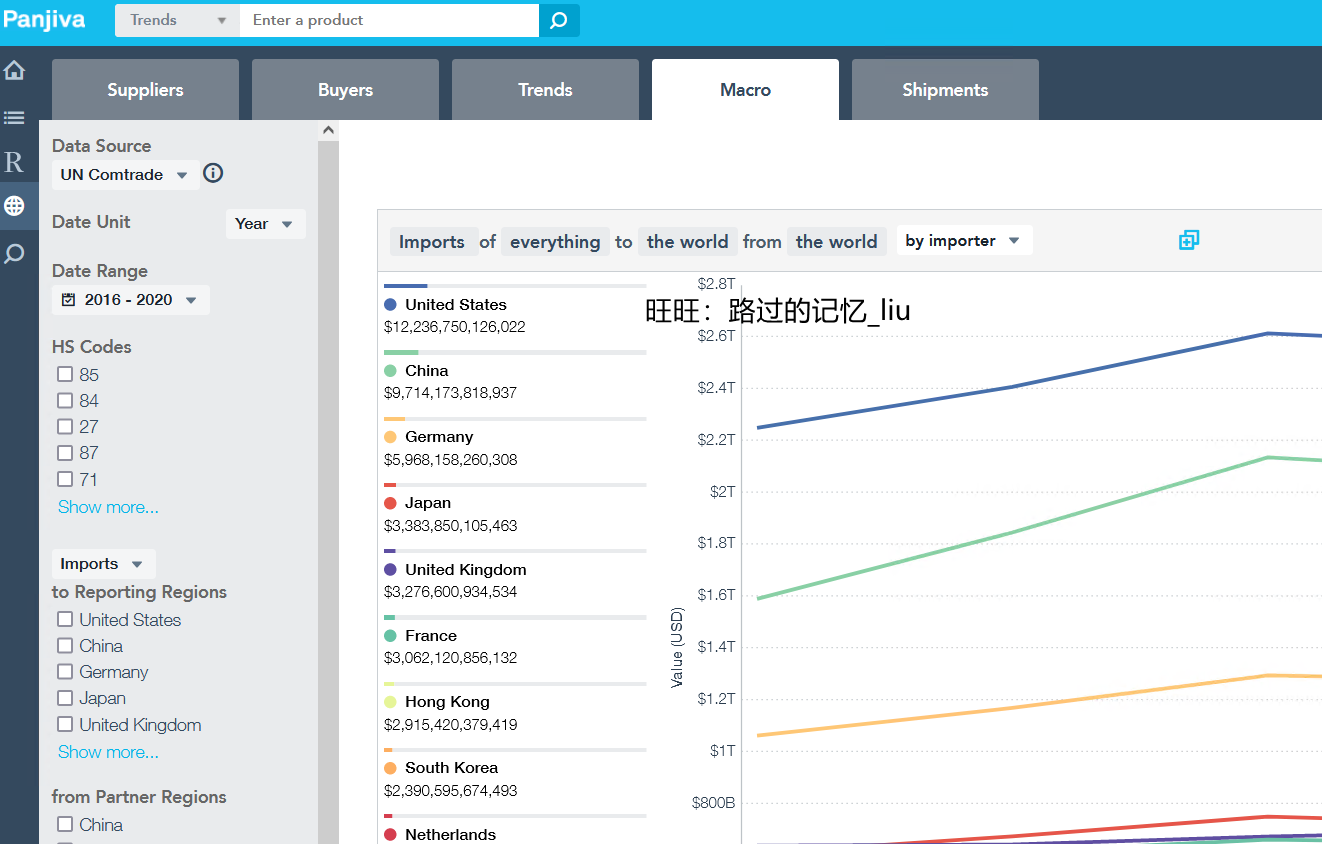Click the duplicate chart plus icon
The width and height of the screenshot is (1322, 844).
coord(1189,240)
